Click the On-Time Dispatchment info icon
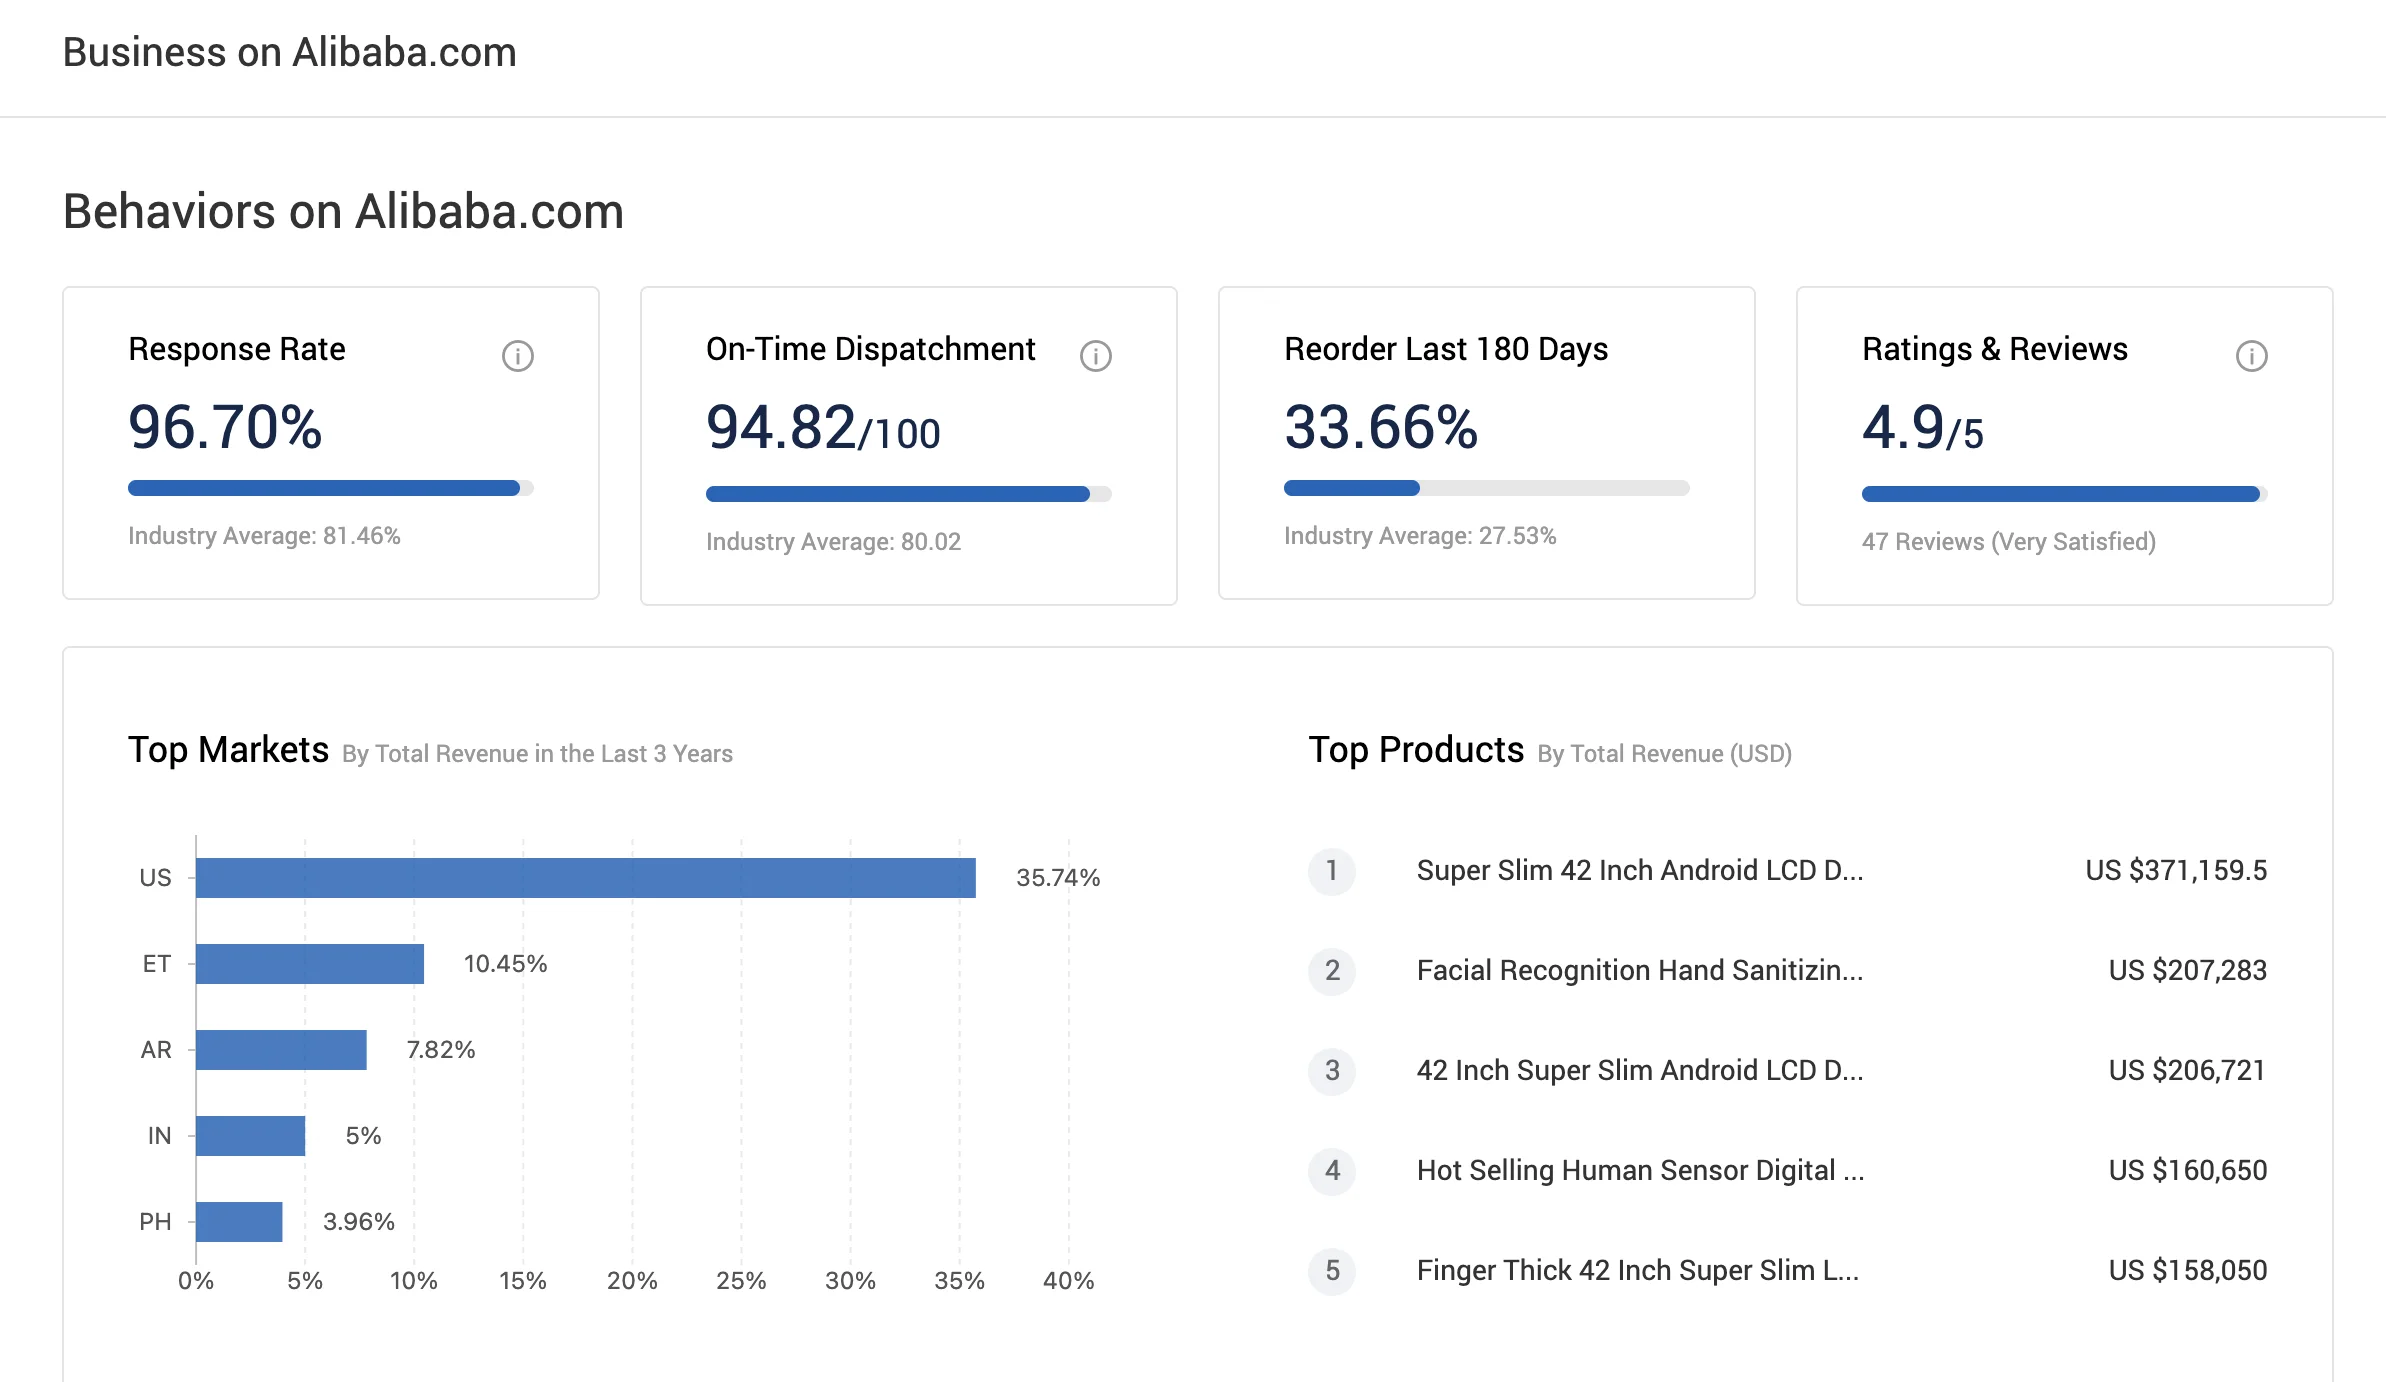The width and height of the screenshot is (2386, 1382). [x=1095, y=356]
